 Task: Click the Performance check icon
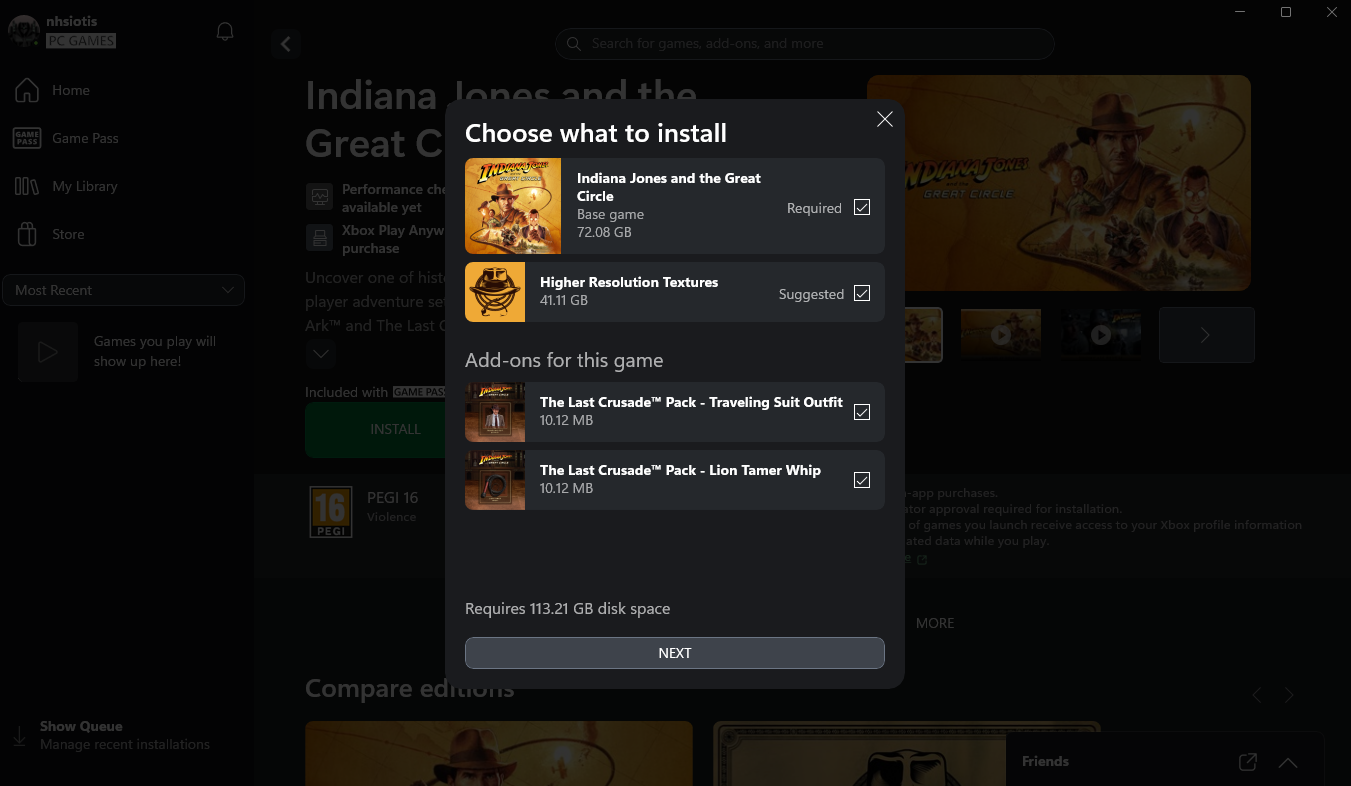coord(320,197)
